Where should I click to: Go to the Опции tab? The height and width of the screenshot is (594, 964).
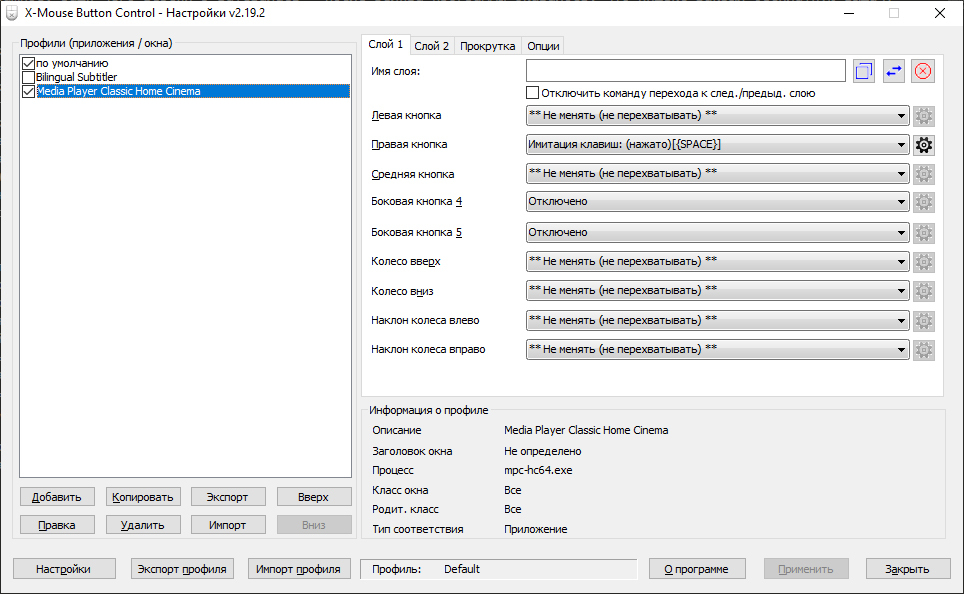point(543,46)
